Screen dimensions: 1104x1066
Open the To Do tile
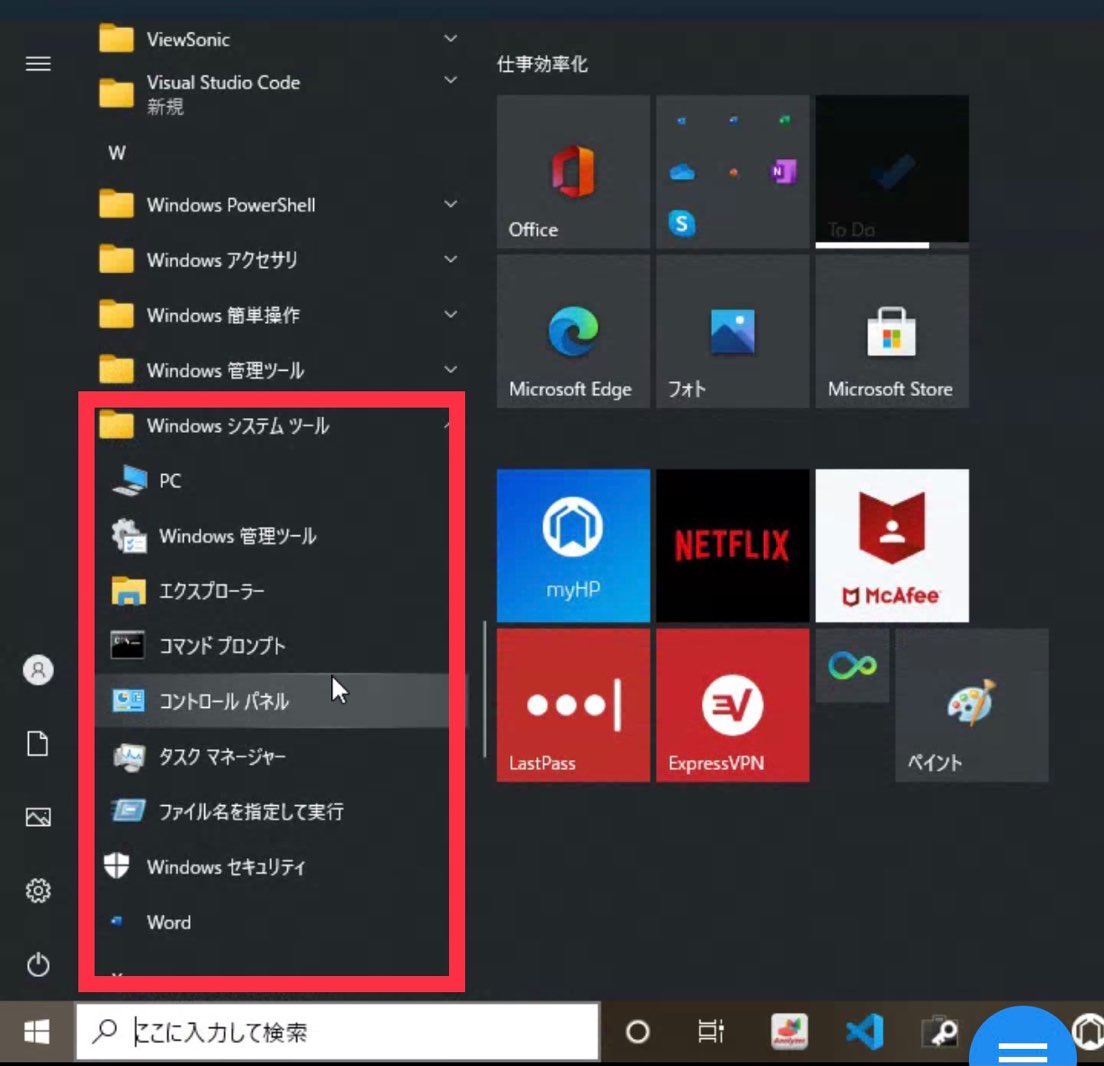[x=892, y=172]
